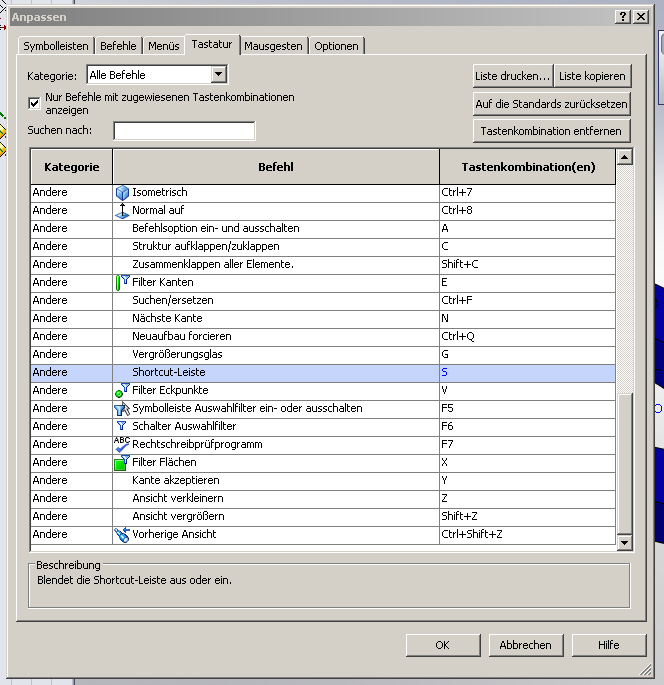Click the Symbolleiste Auswahlfilter icon
This screenshot has width=664, height=685.
tap(122, 408)
